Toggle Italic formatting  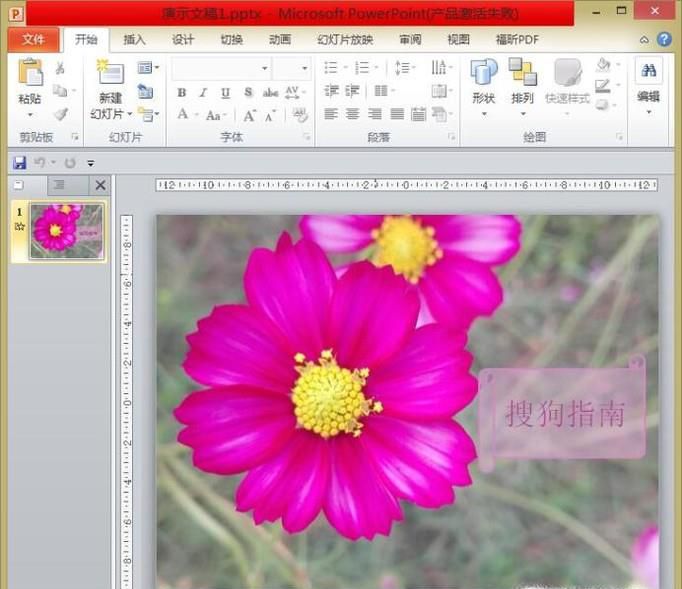[x=203, y=92]
